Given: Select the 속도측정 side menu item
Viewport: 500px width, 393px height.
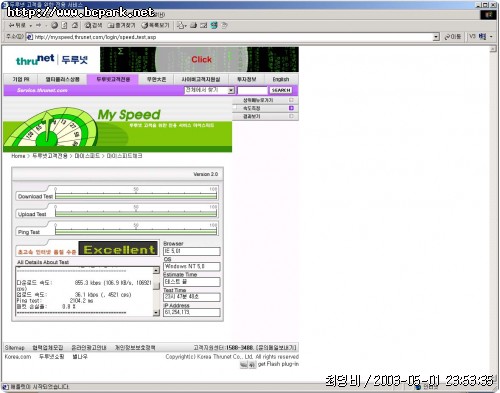Looking at the screenshot, I should coord(265,108).
